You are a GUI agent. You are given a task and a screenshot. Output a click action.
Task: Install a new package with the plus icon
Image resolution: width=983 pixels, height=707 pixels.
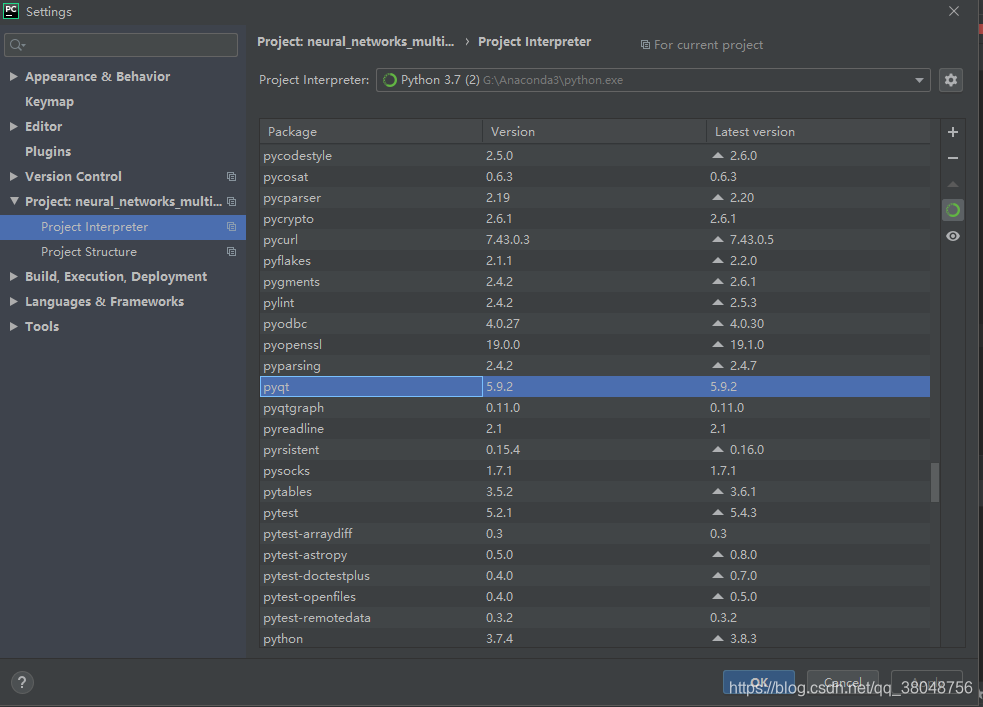(x=952, y=131)
